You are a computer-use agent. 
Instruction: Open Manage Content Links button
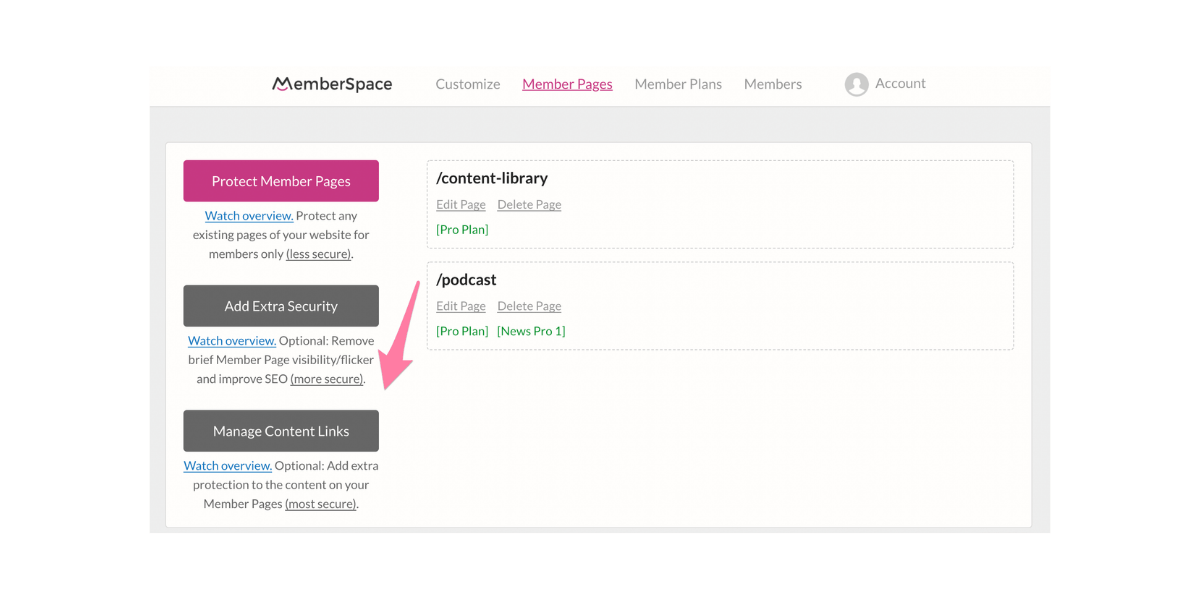pyautogui.click(x=281, y=431)
